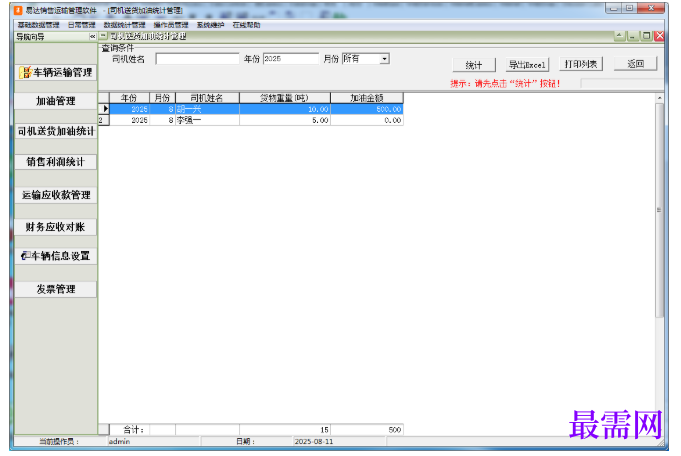The width and height of the screenshot is (681, 456).
Task: Open the 车辆运输管理 sidebar section
Action: click(56, 72)
